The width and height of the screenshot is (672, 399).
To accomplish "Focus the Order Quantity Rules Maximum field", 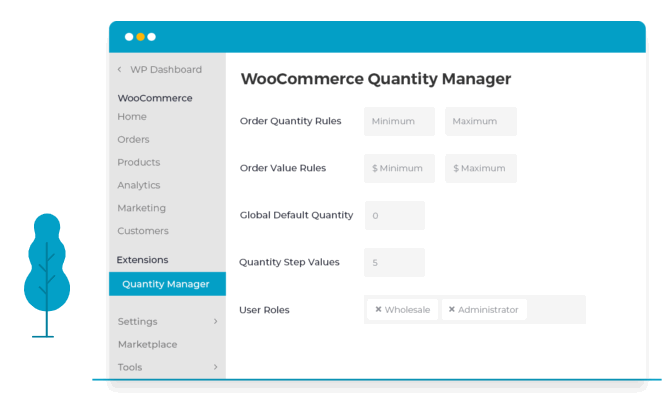I will tap(481, 121).
